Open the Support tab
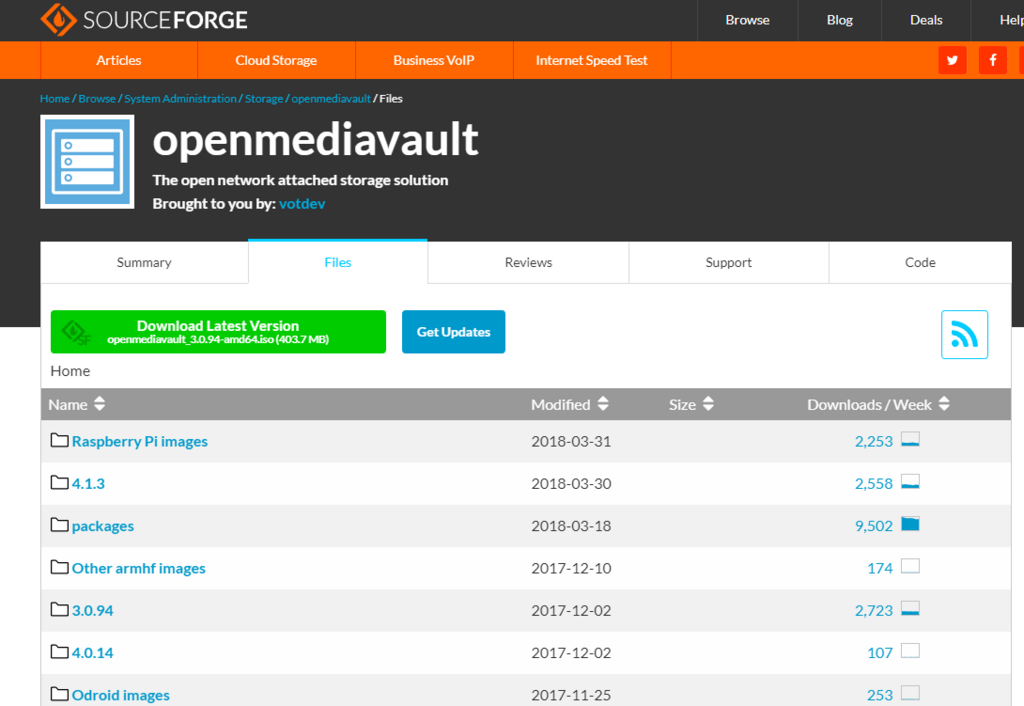This screenshot has height=706, width=1024. tap(729, 263)
